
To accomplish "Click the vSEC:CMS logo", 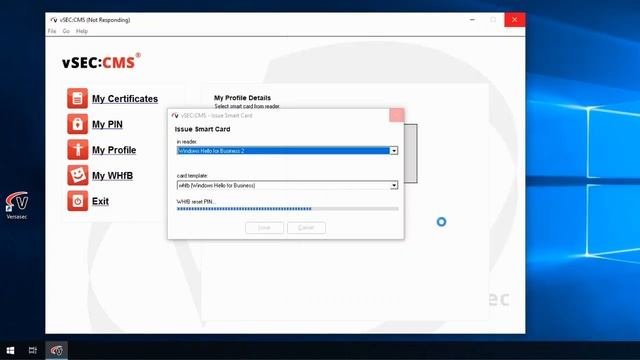I will (x=101, y=61).
